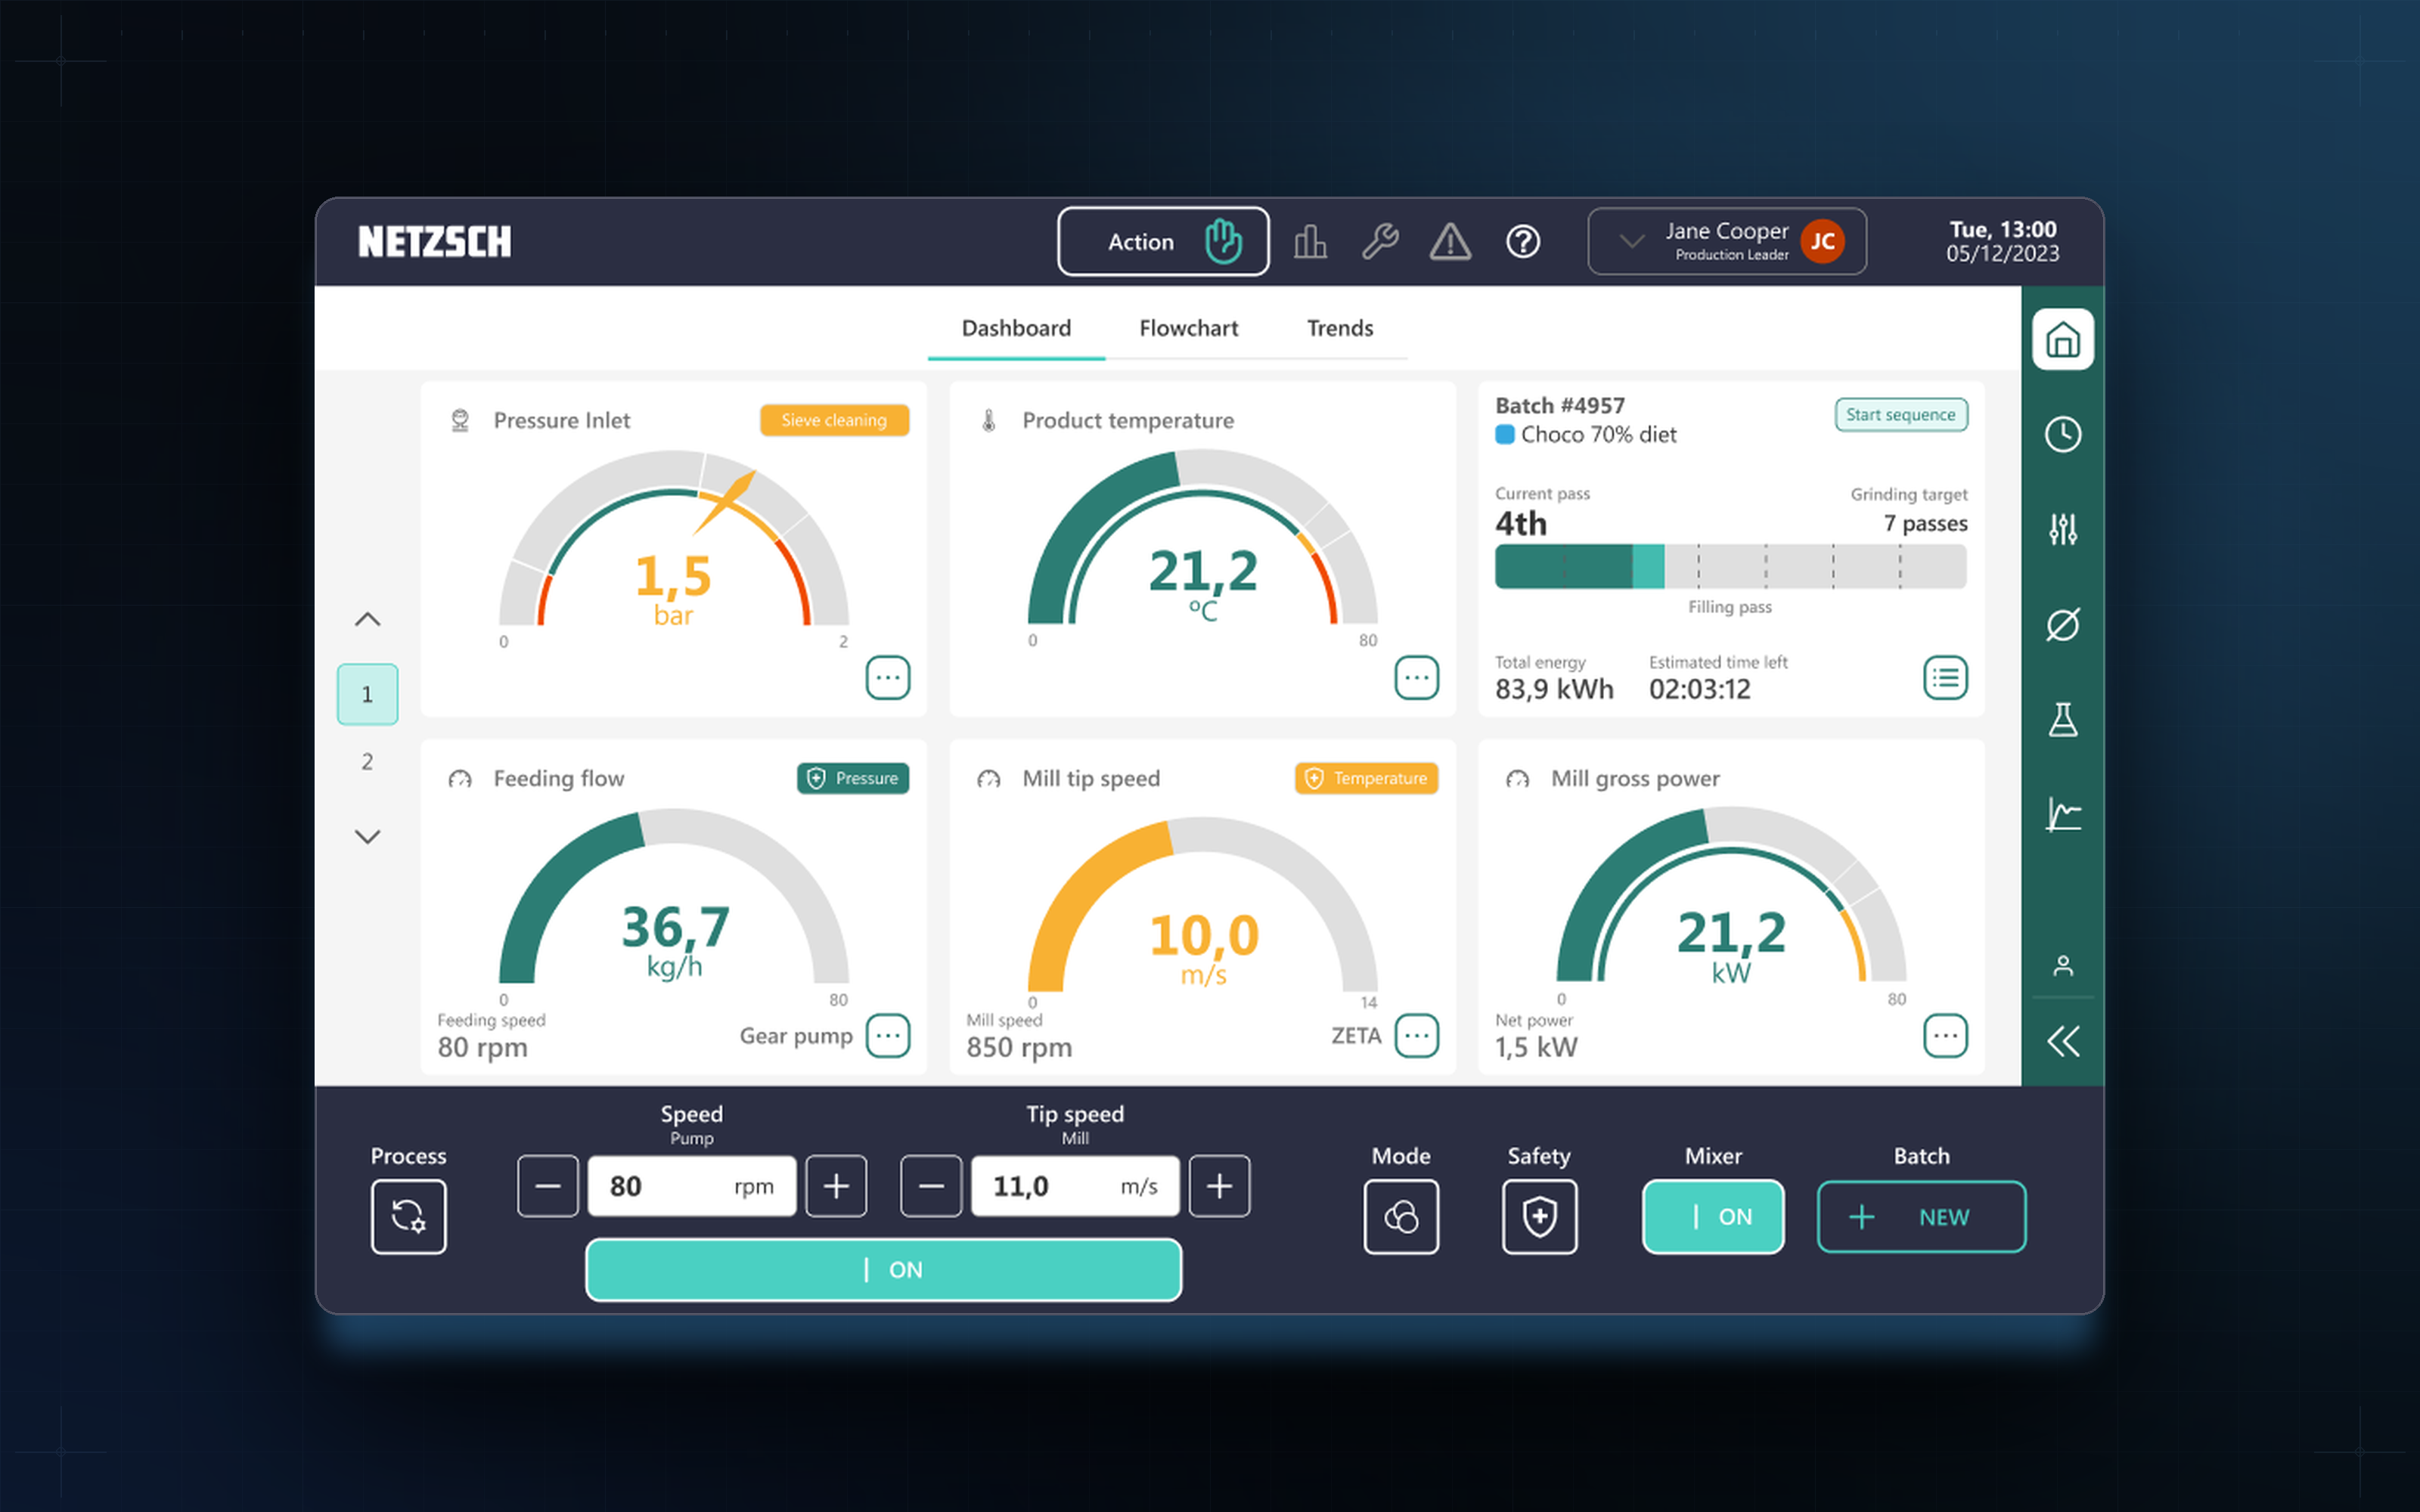Viewport: 2420px width, 1512px height.
Task: Open Mill tip speed more options menu
Action: pos(1417,1036)
